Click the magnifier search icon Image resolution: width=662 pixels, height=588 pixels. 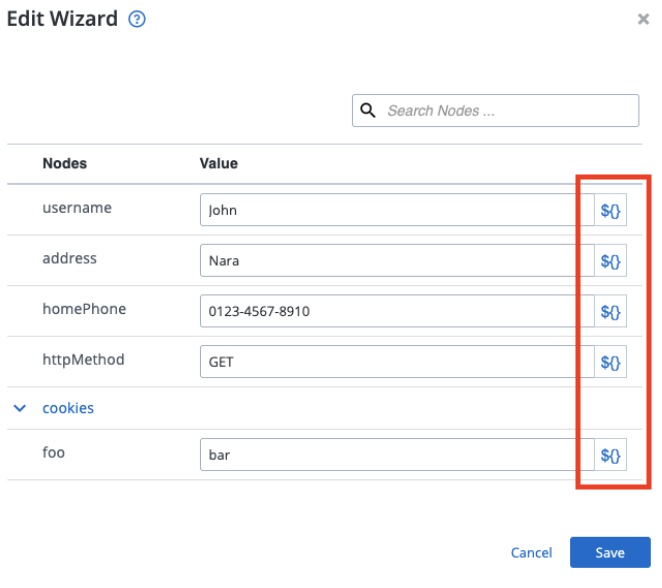(x=367, y=111)
